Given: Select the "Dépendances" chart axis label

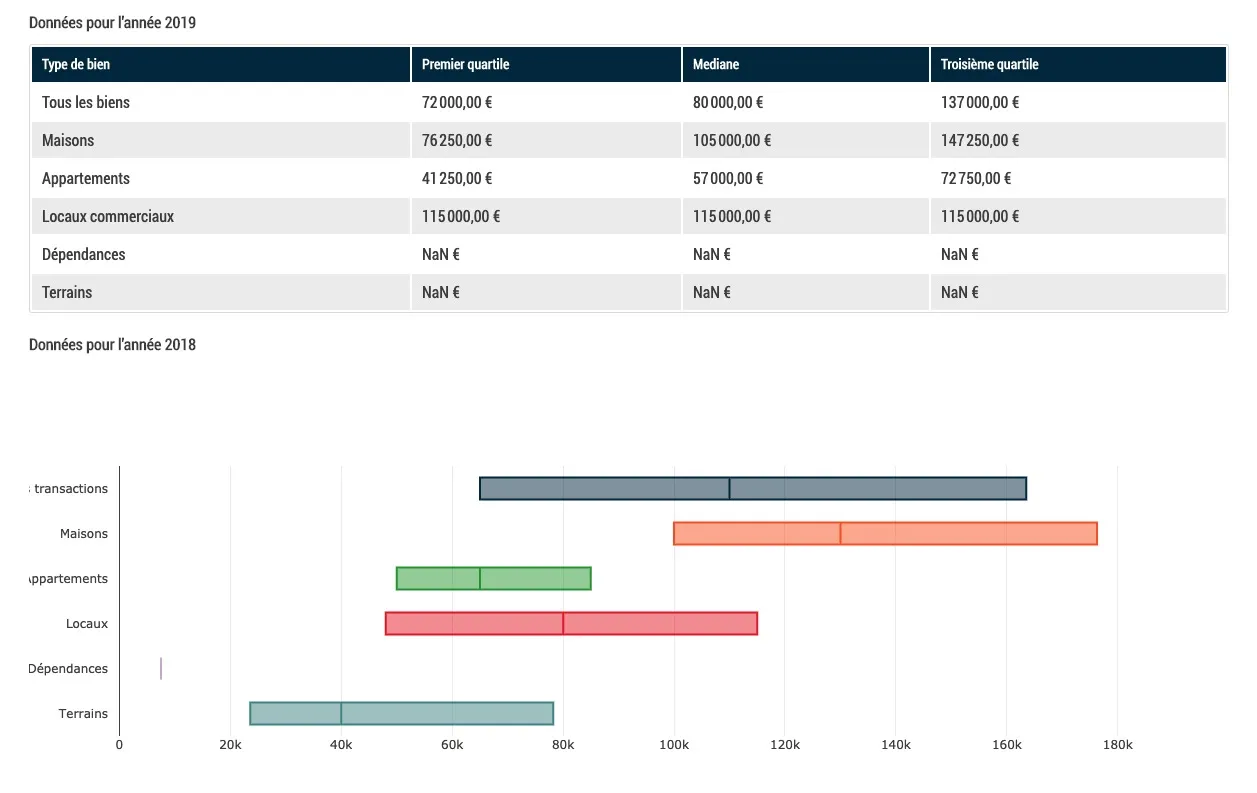Looking at the screenshot, I should click(x=68, y=669).
